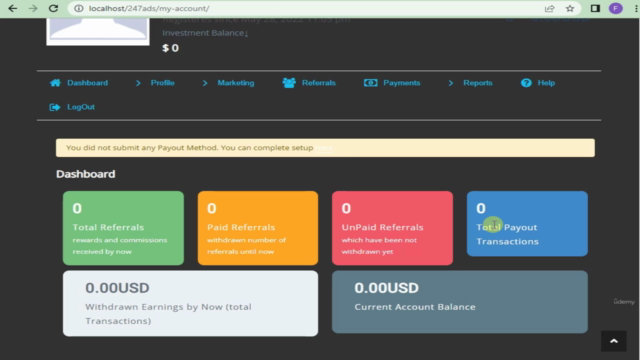Click the blue Total Payout Transactions card
640x360 pixels.
(x=527, y=224)
